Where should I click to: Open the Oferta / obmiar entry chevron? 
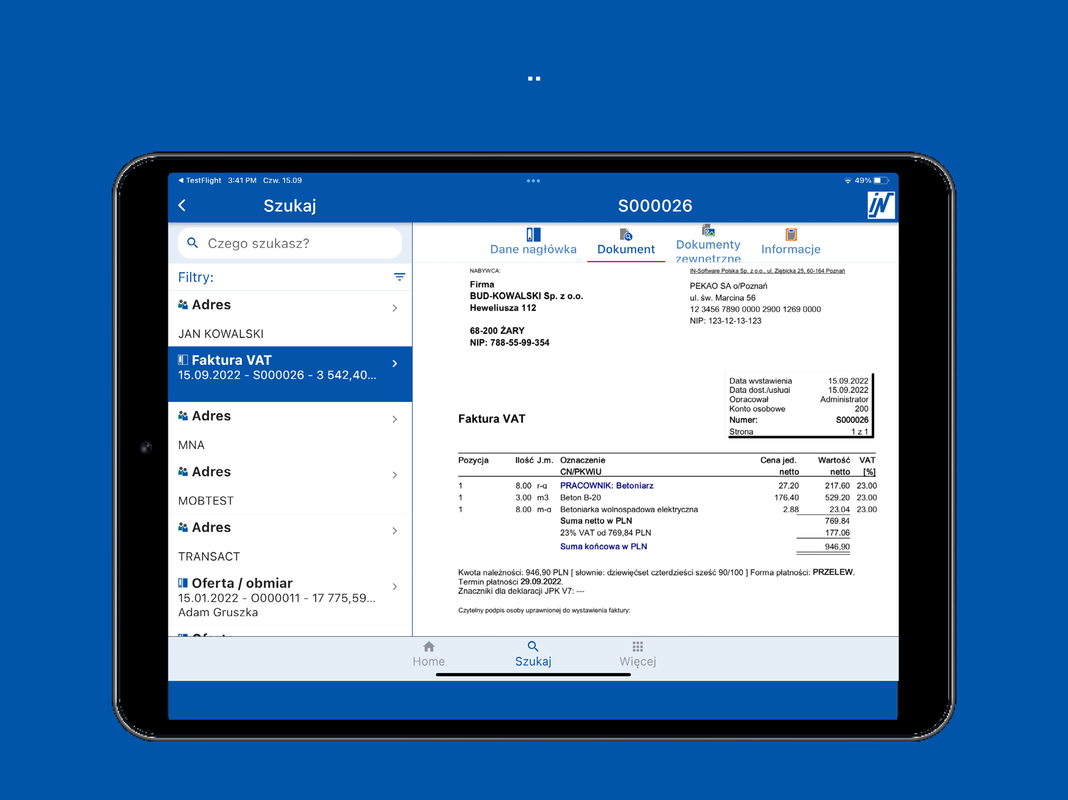pyautogui.click(x=395, y=586)
